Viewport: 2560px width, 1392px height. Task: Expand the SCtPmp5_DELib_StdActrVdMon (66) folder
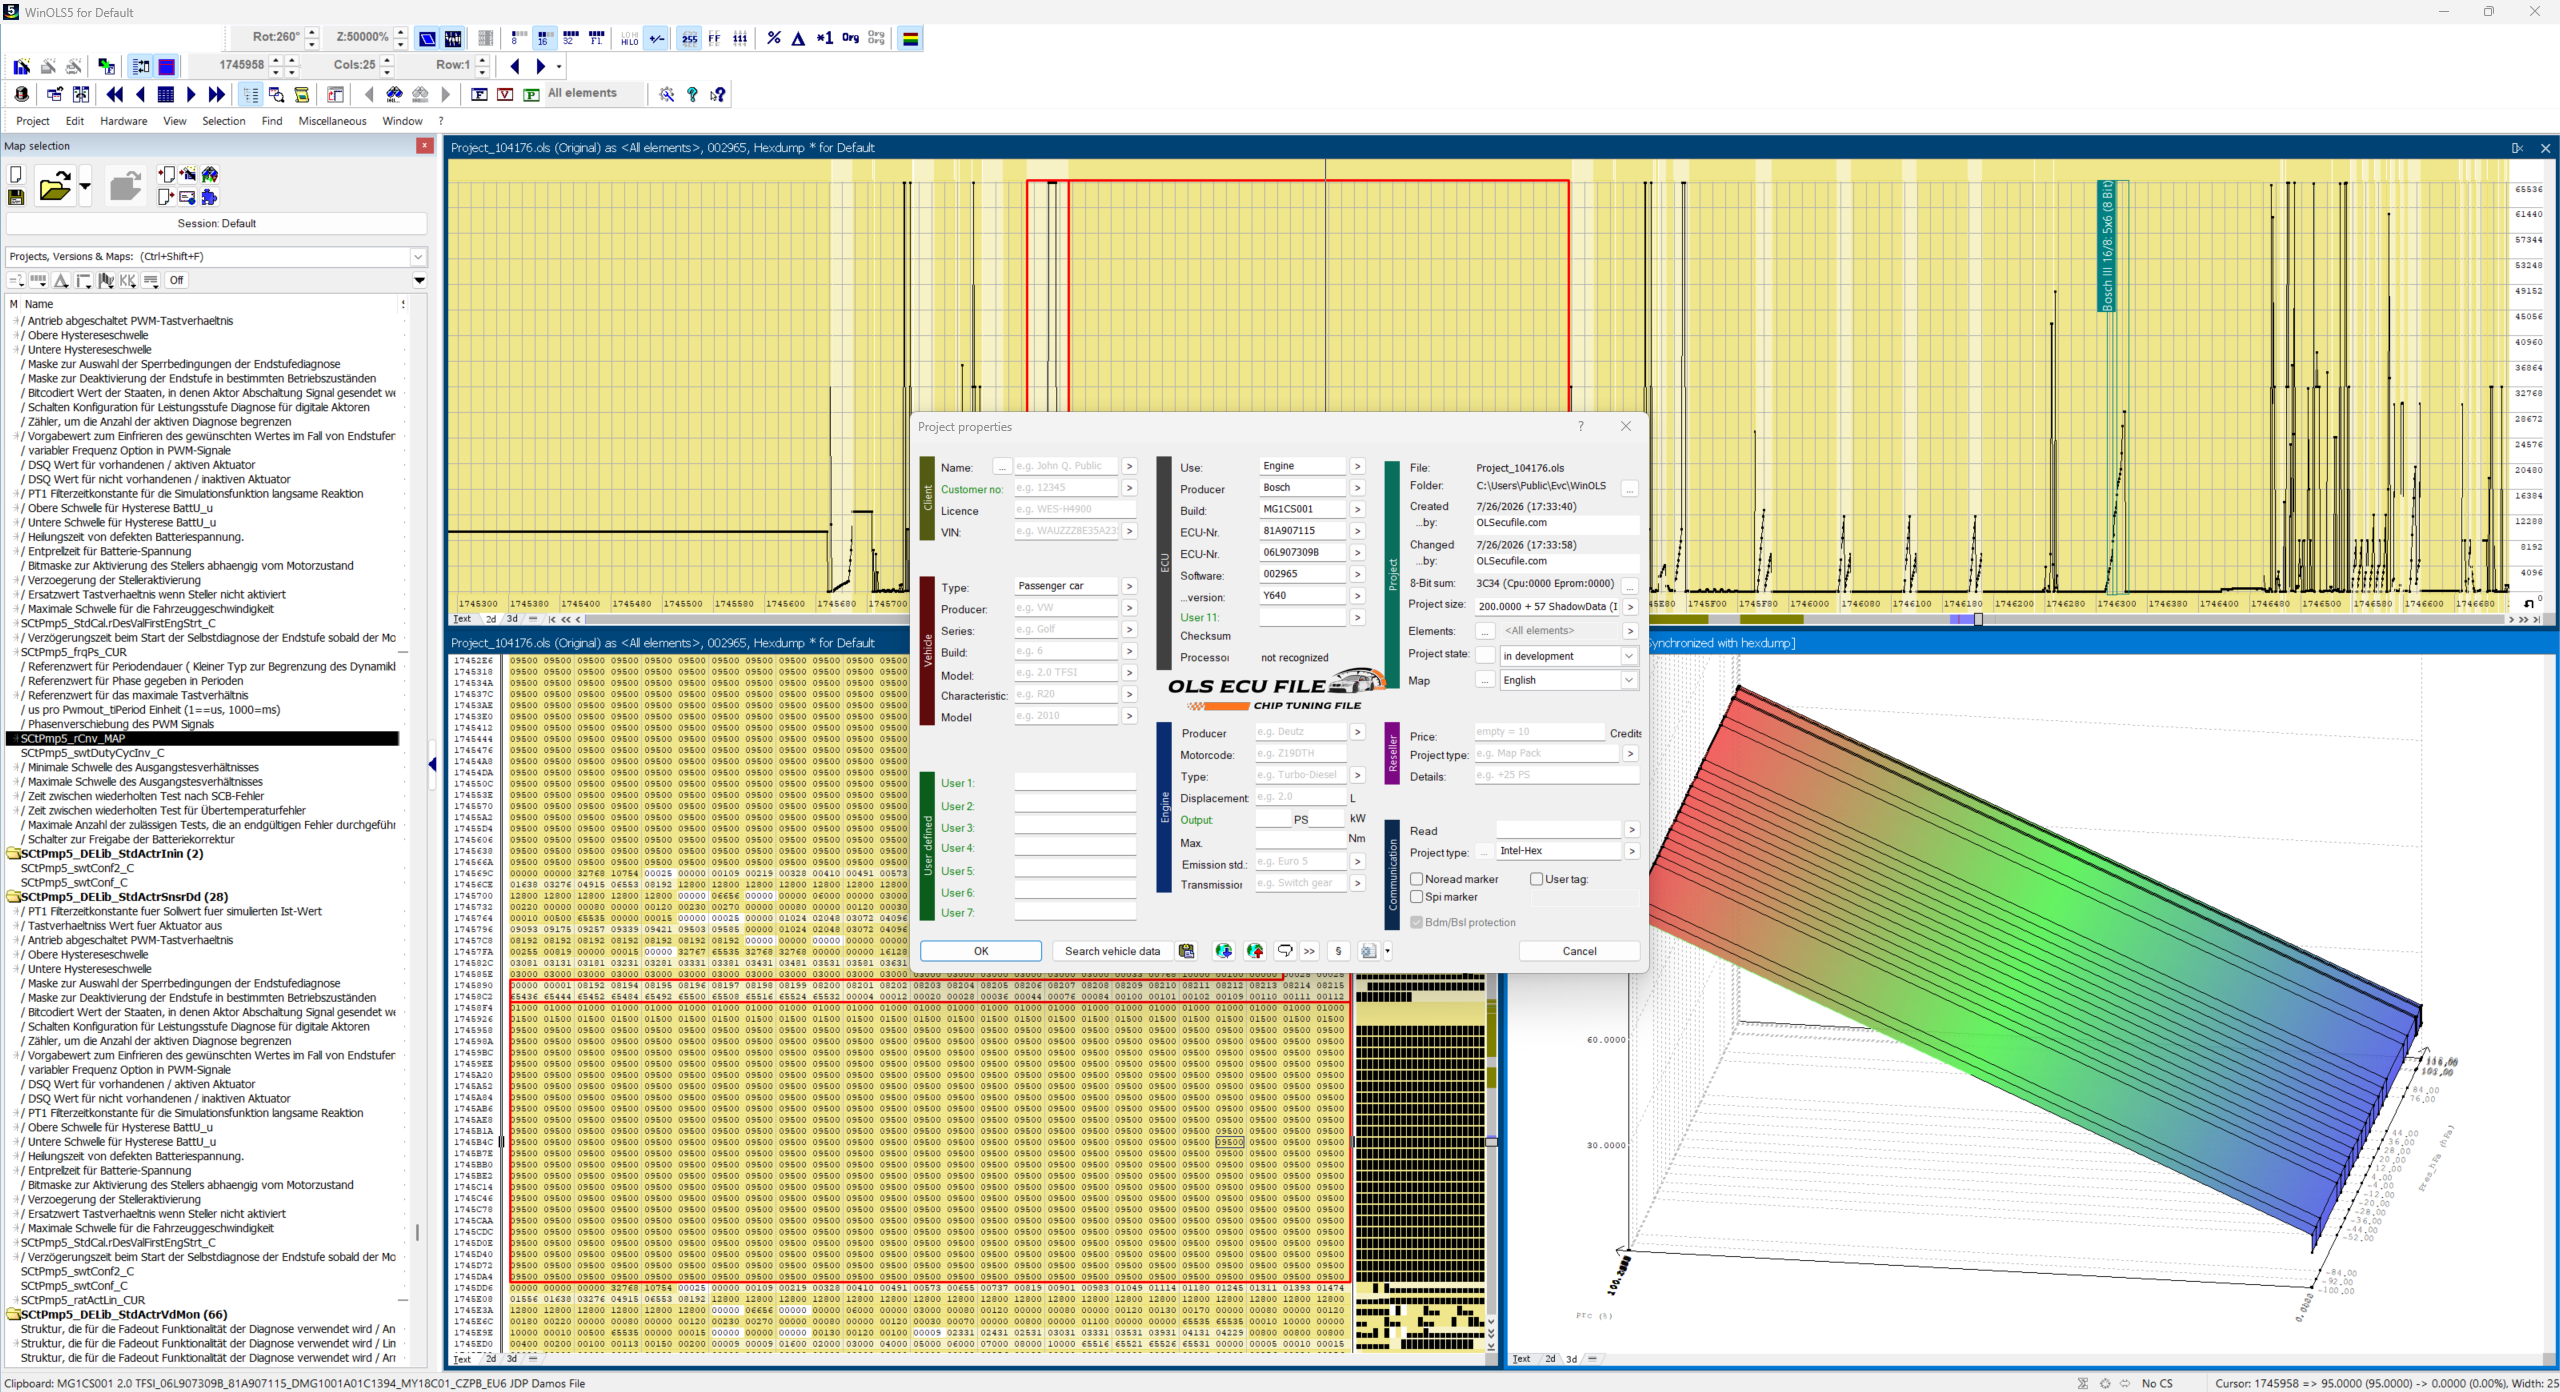coord(14,1315)
